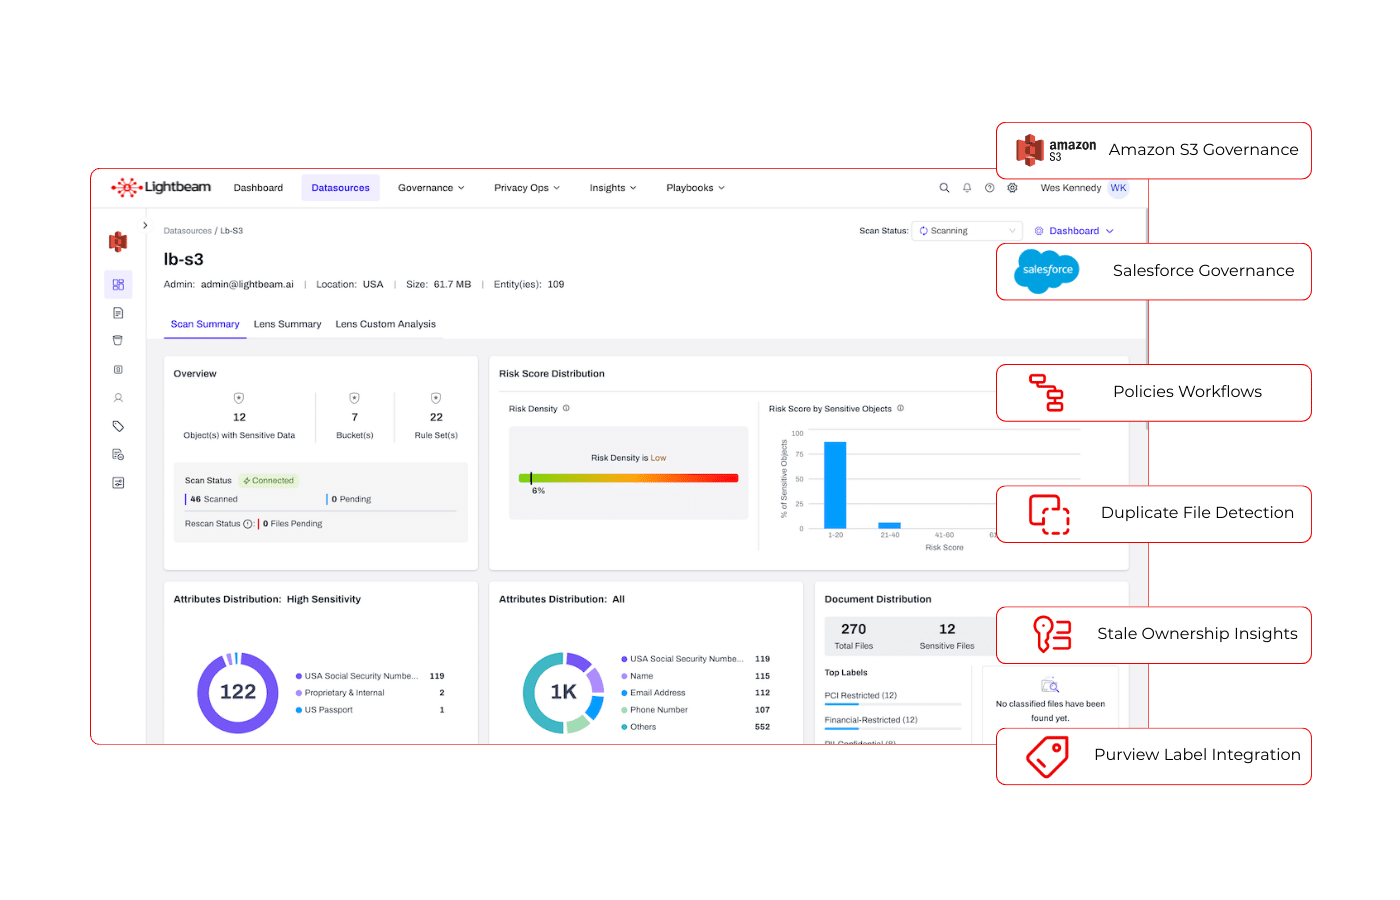The image size is (1400, 900).
Task: Open notifications bell icon
Action: 967,188
